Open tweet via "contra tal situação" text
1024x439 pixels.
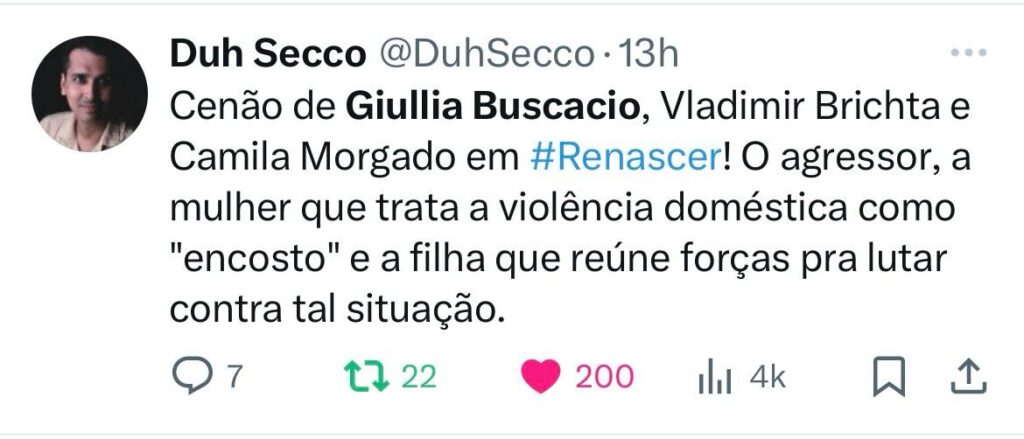click(x=337, y=310)
